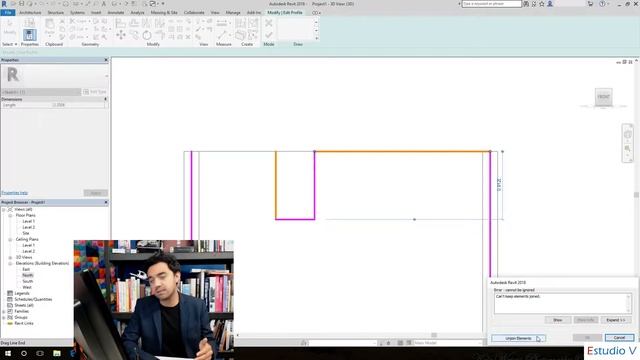Select the Modify | Edit Profile tab
This screenshot has height=360, width=640.
pyautogui.click(x=285, y=13)
